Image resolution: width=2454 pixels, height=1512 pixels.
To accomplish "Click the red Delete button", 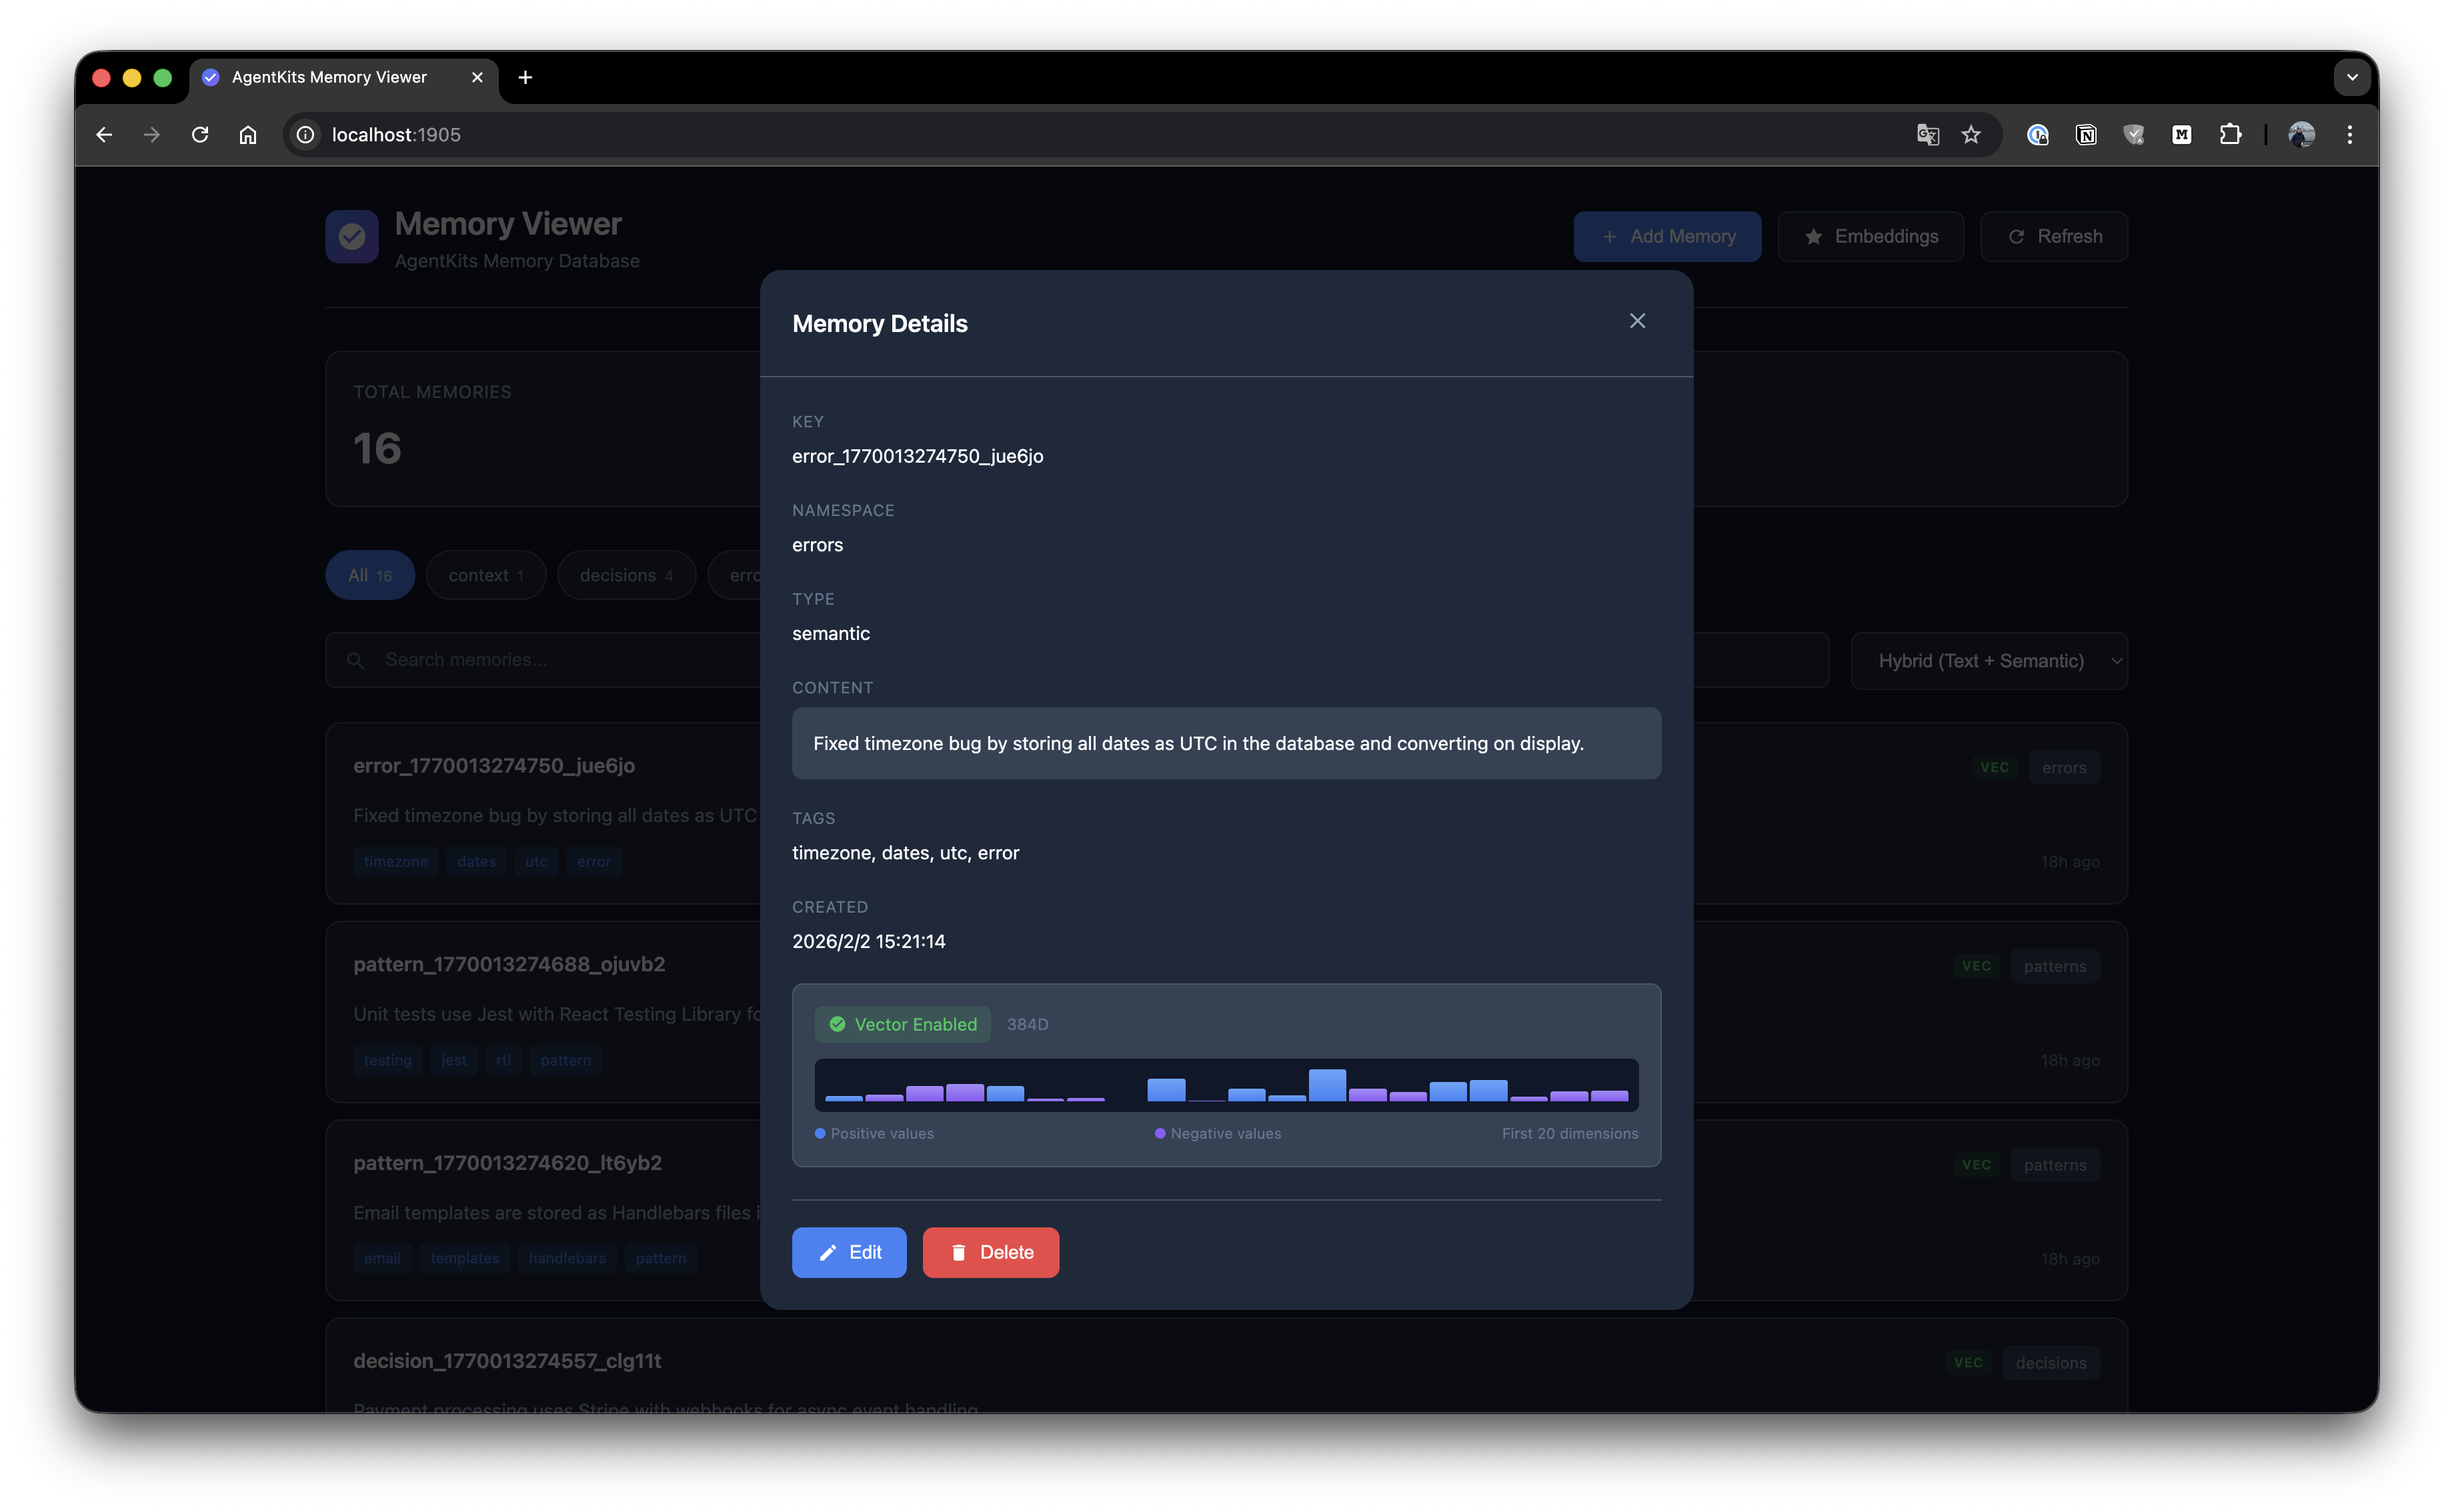I will point(990,1252).
